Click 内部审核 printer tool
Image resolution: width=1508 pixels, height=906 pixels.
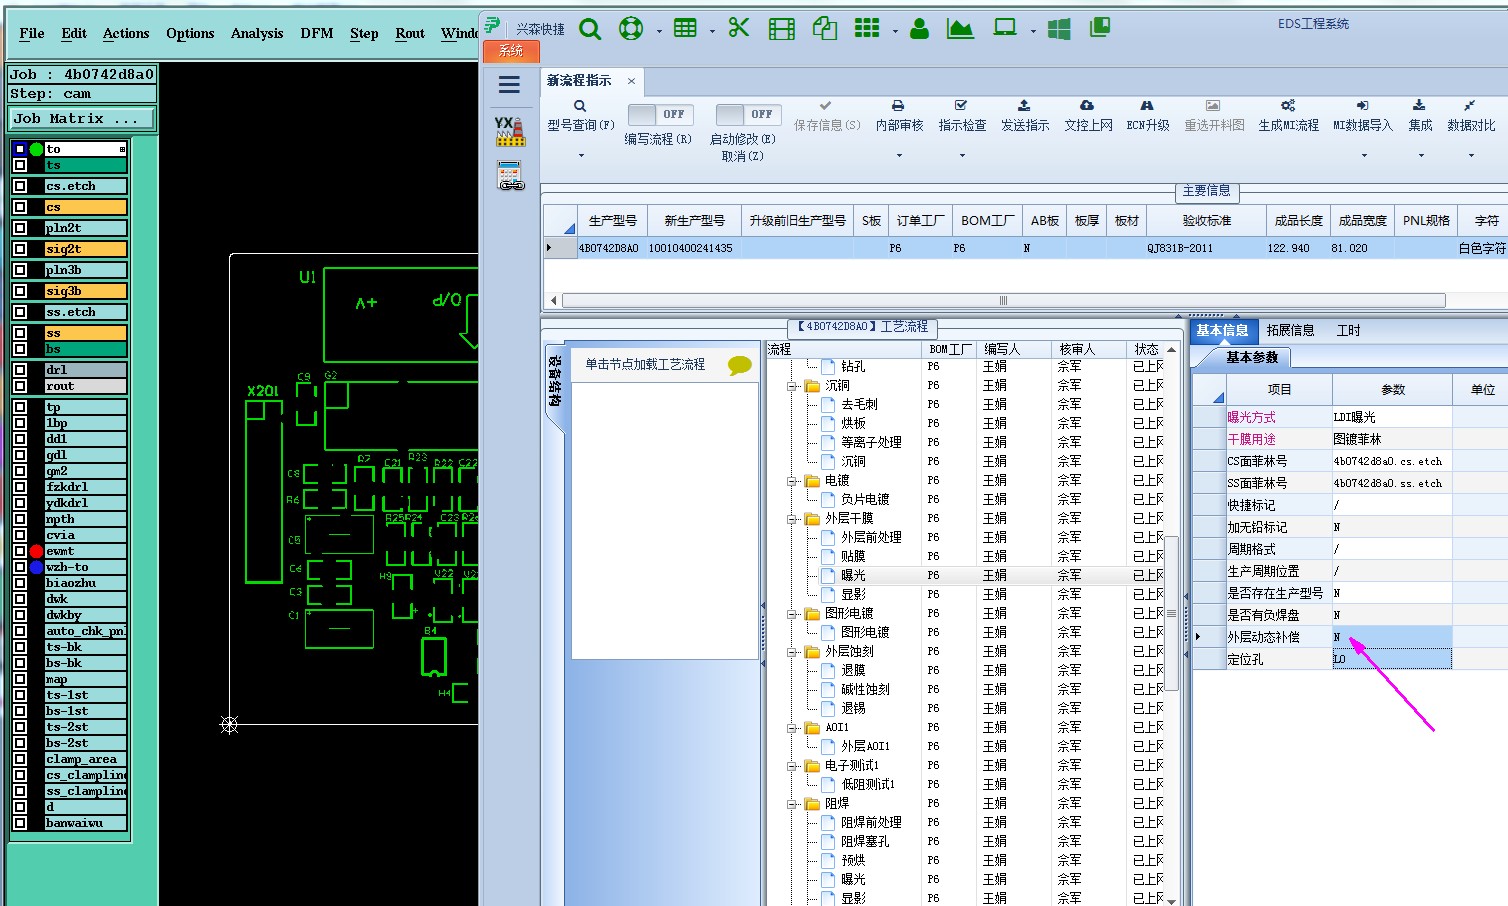899,116
